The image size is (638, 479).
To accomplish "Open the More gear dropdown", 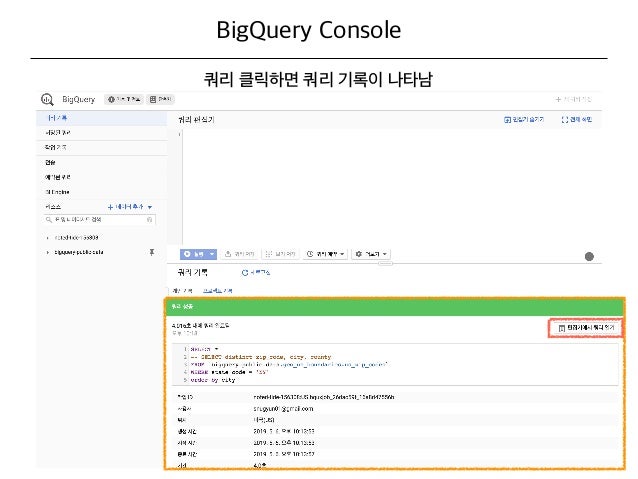I will coord(371,254).
